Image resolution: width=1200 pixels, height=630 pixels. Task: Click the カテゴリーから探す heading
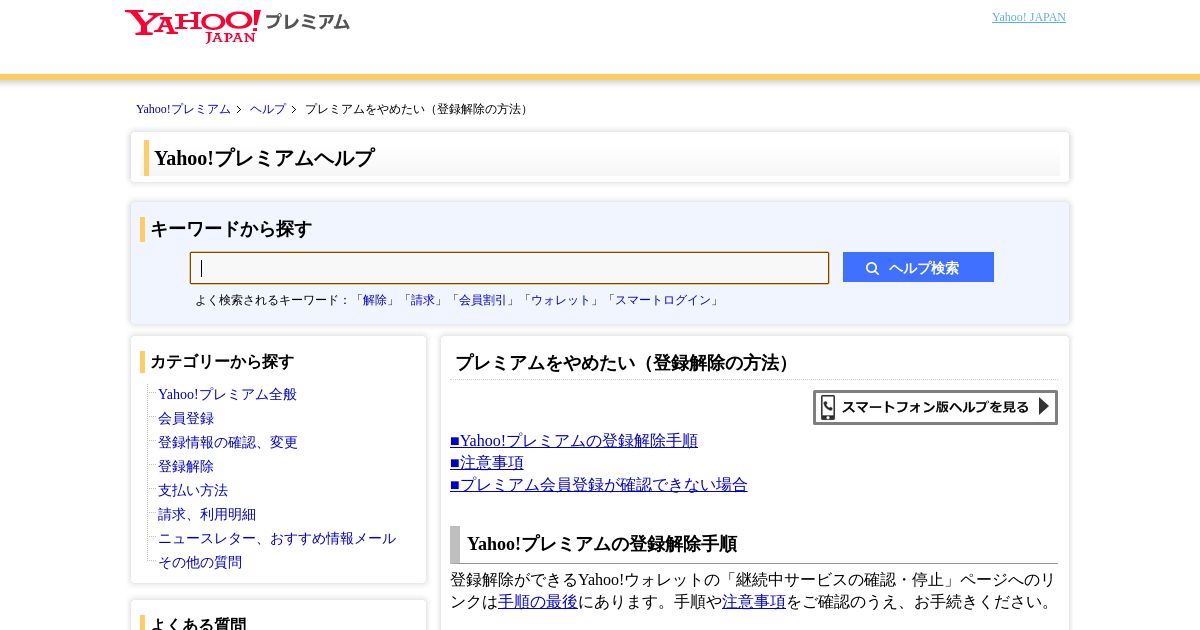(x=222, y=362)
